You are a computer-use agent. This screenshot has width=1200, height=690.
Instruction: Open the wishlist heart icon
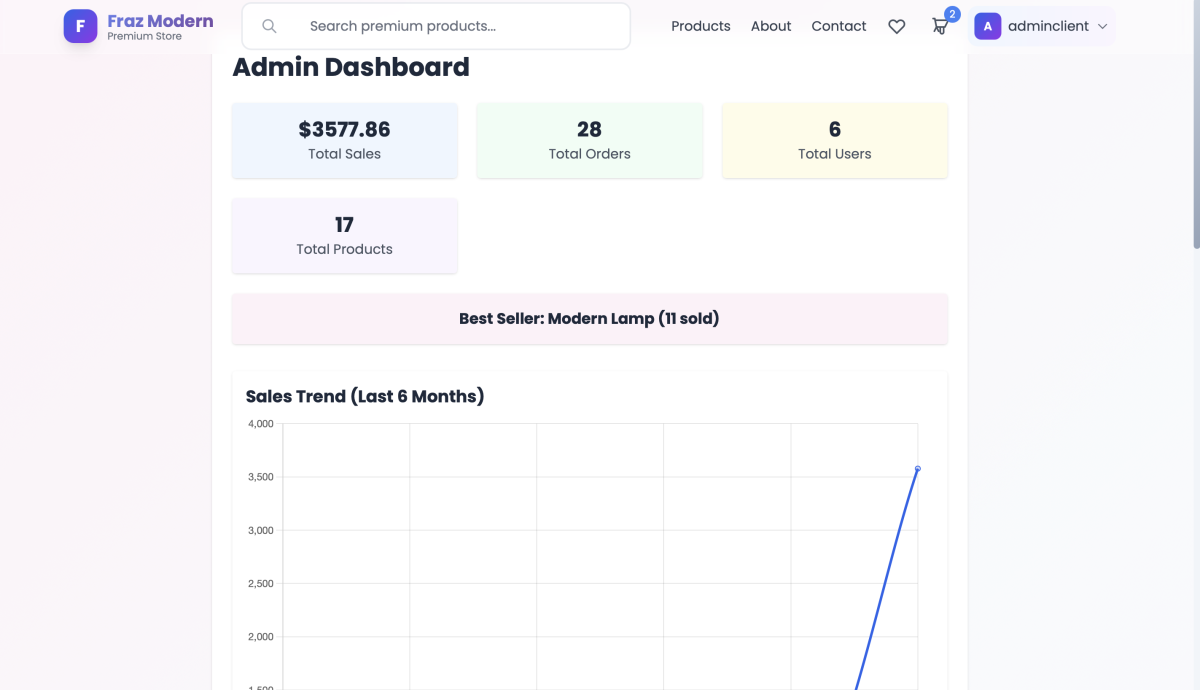pos(897,27)
